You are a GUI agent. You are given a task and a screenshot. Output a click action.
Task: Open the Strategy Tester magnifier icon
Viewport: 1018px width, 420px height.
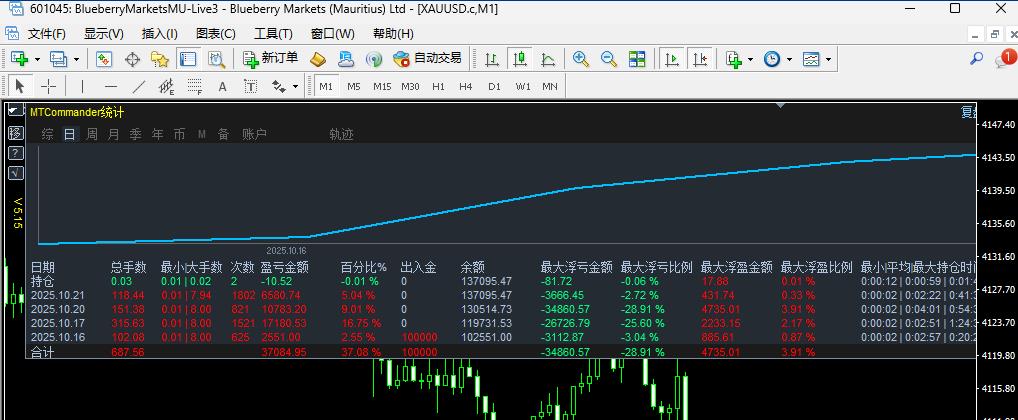pos(216,59)
